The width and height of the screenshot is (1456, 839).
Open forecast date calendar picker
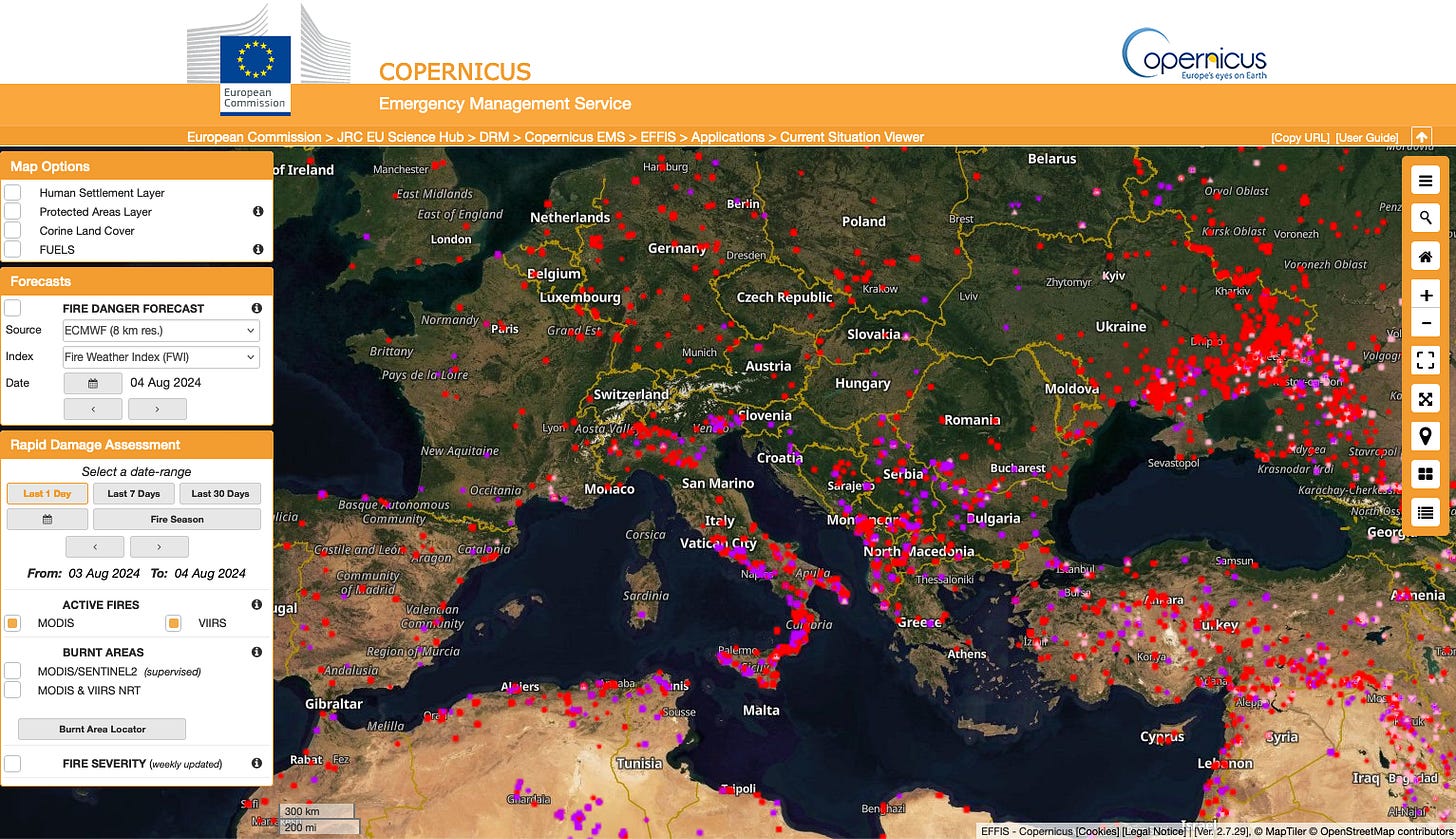tap(93, 383)
